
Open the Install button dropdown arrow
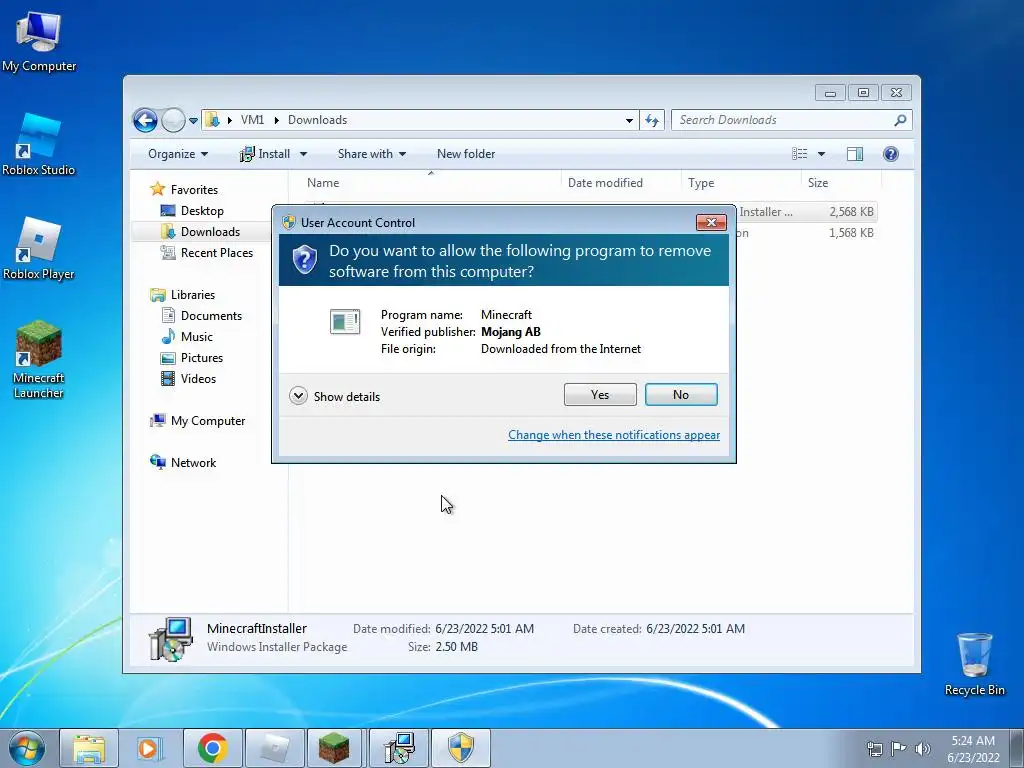[x=303, y=154]
